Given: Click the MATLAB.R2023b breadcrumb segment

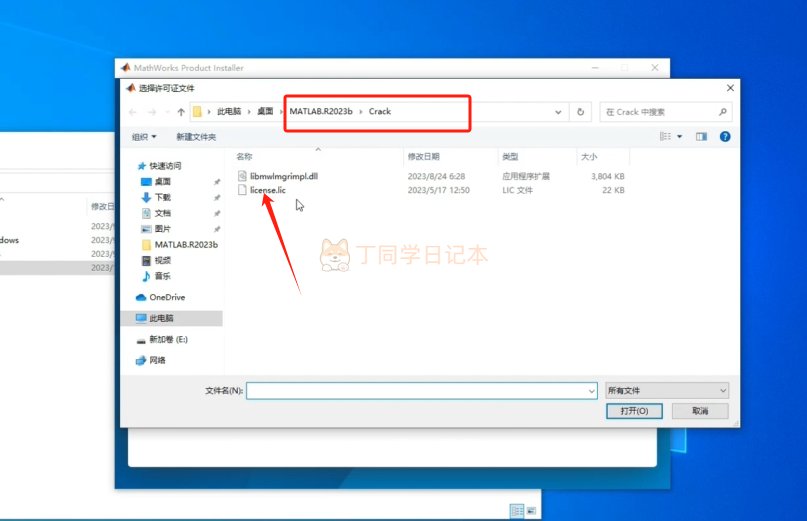Looking at the screenshot, I should (321, 111).
